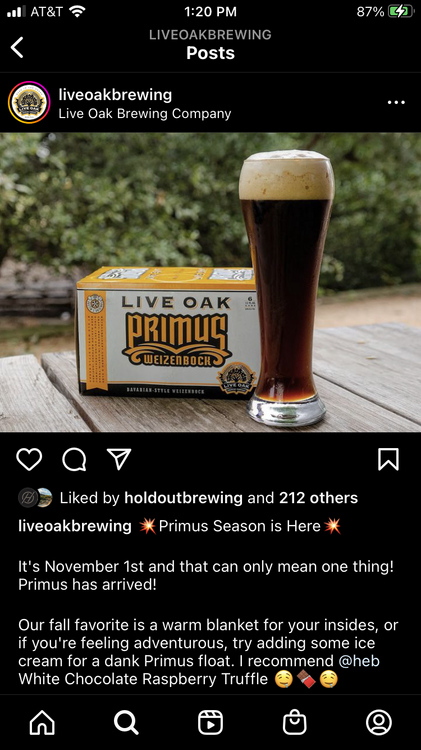Tap the battery indicator in status bar
Screen dimensions: 421x750
tap(401, 12)
